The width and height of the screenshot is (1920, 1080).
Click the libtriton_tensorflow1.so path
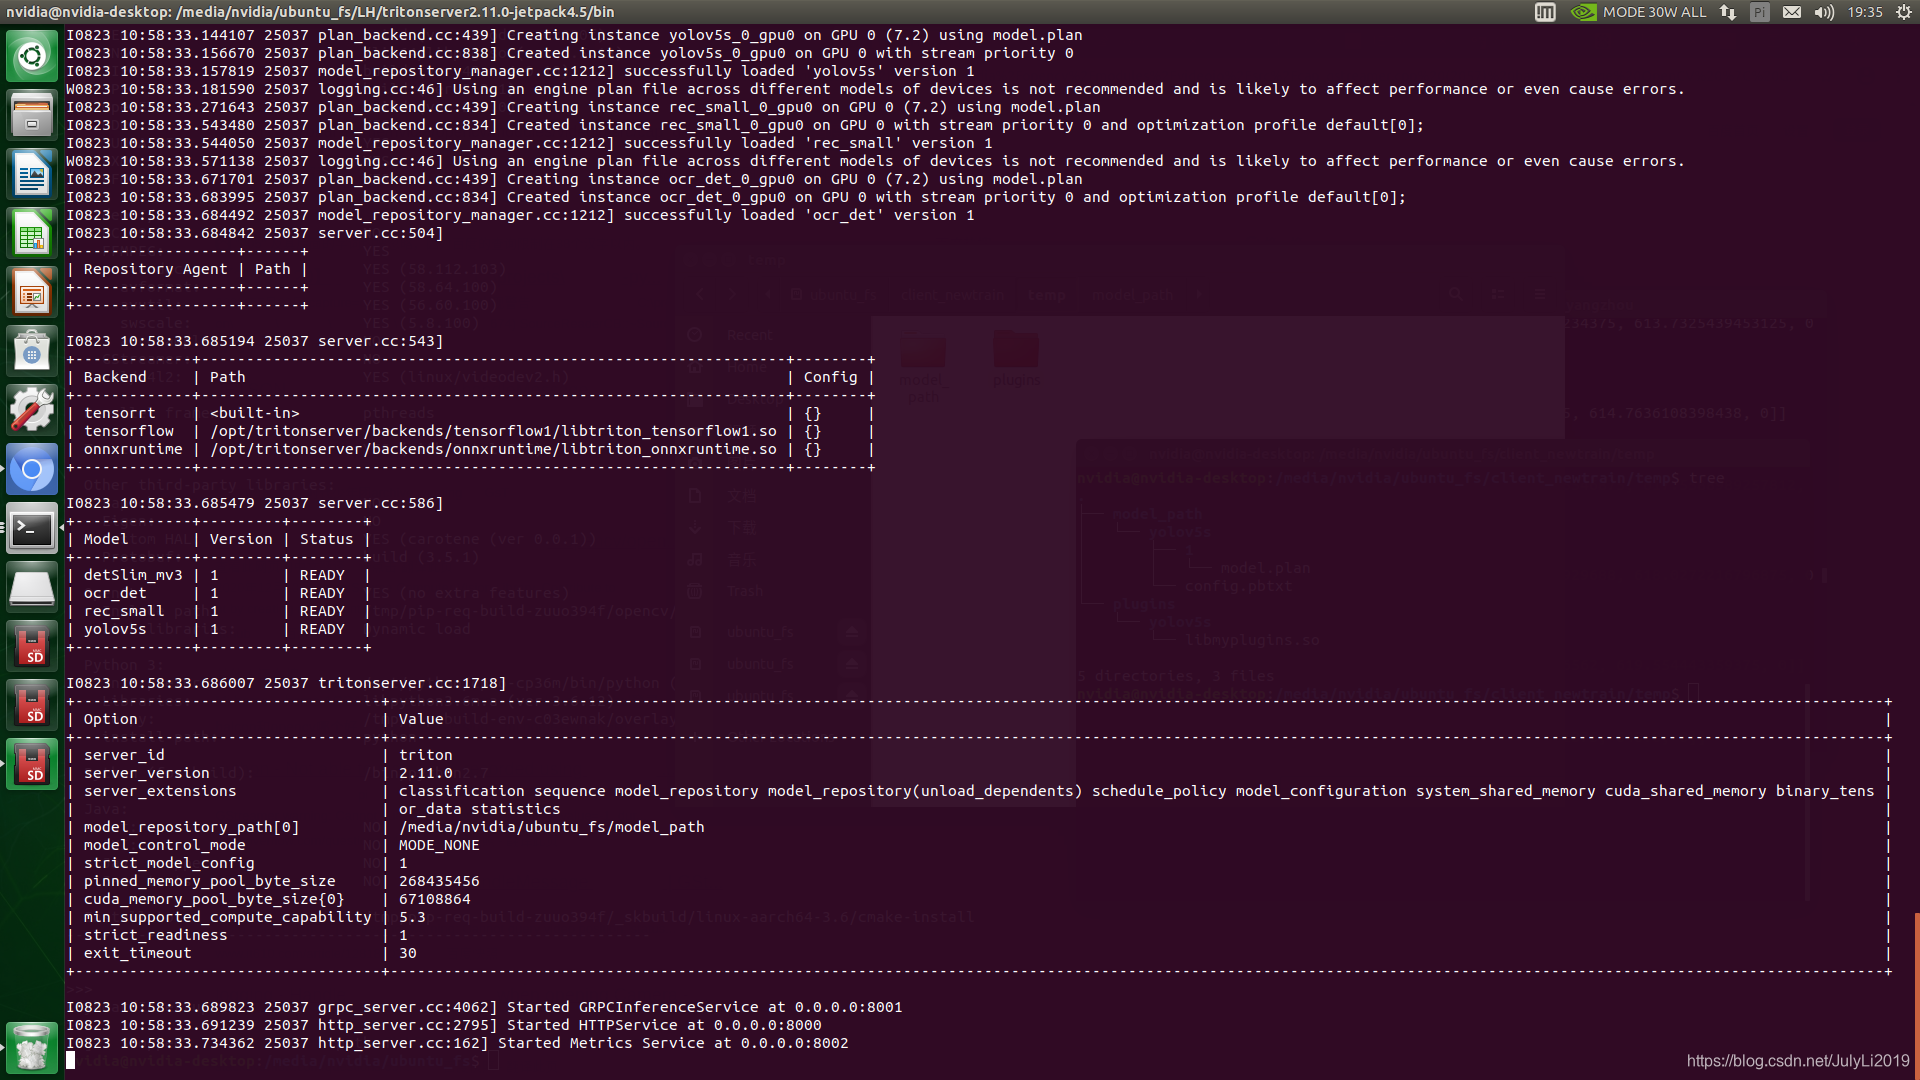point(493,431)
